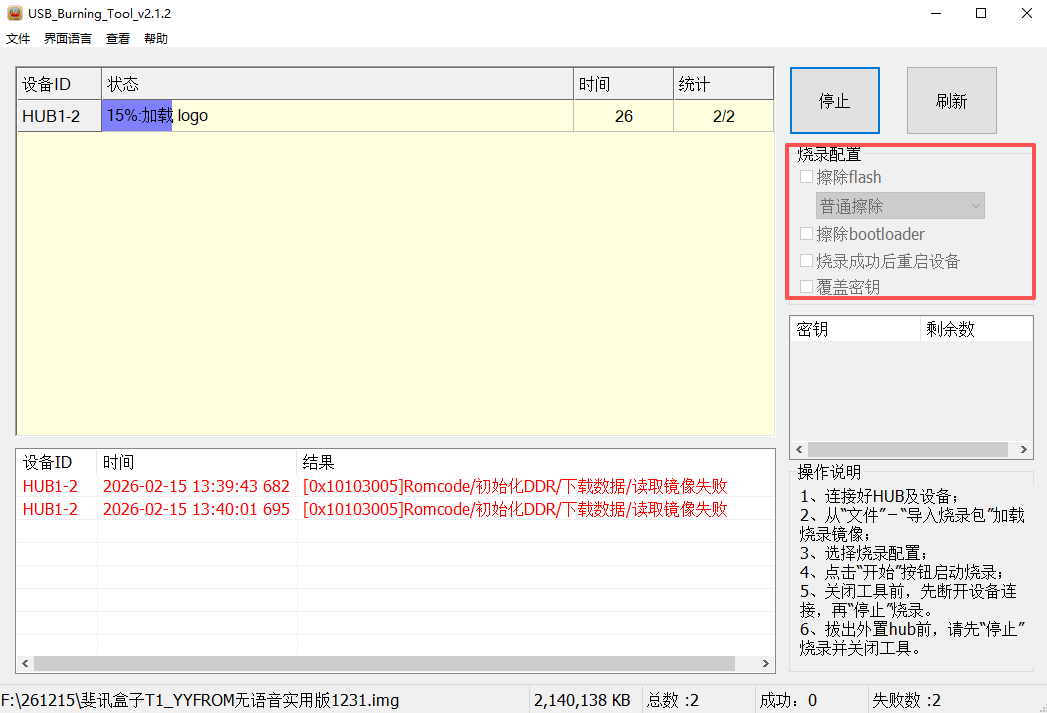
Task: Toggle the 烧录成功后重启设备 checkbox
Action: tap(806, 261)
